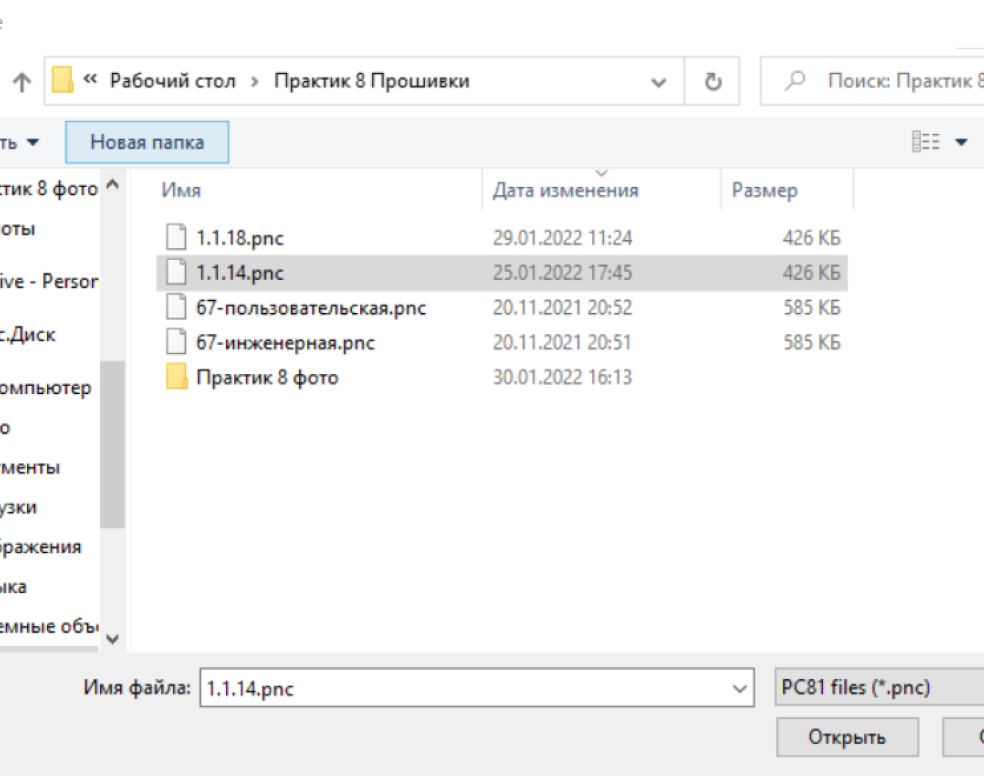984x776 pixels.
Task: Open the view options dropdown arrow
Action: coord(961,142)
